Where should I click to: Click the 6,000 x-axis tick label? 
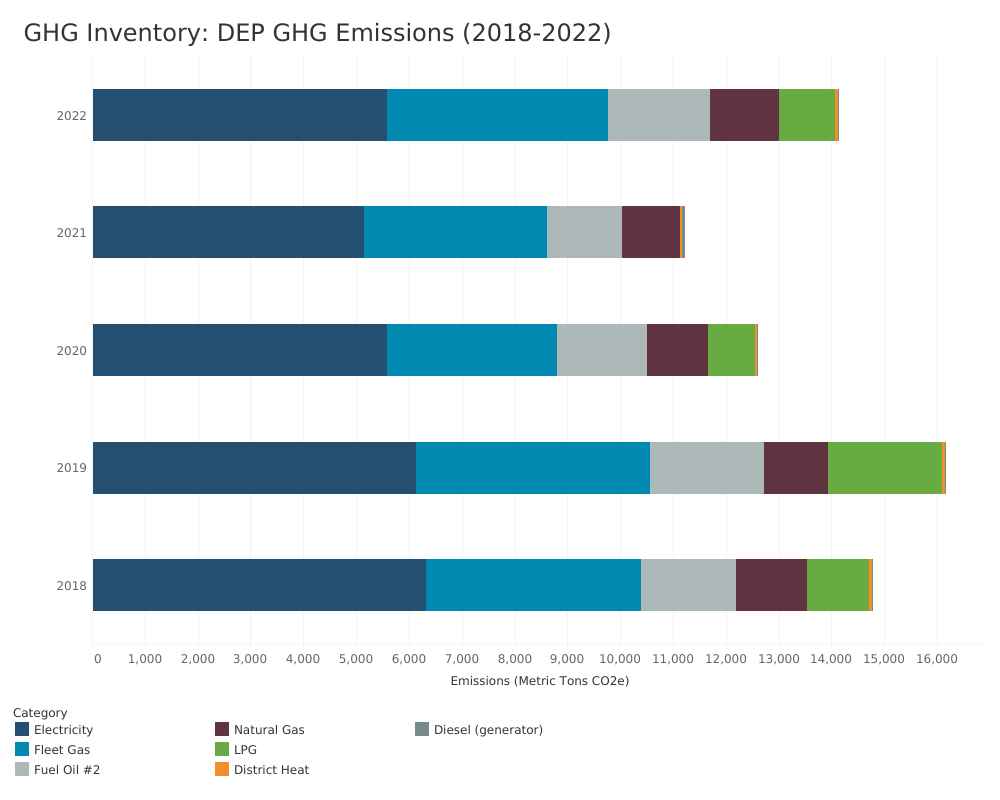(x=409, y=659)
